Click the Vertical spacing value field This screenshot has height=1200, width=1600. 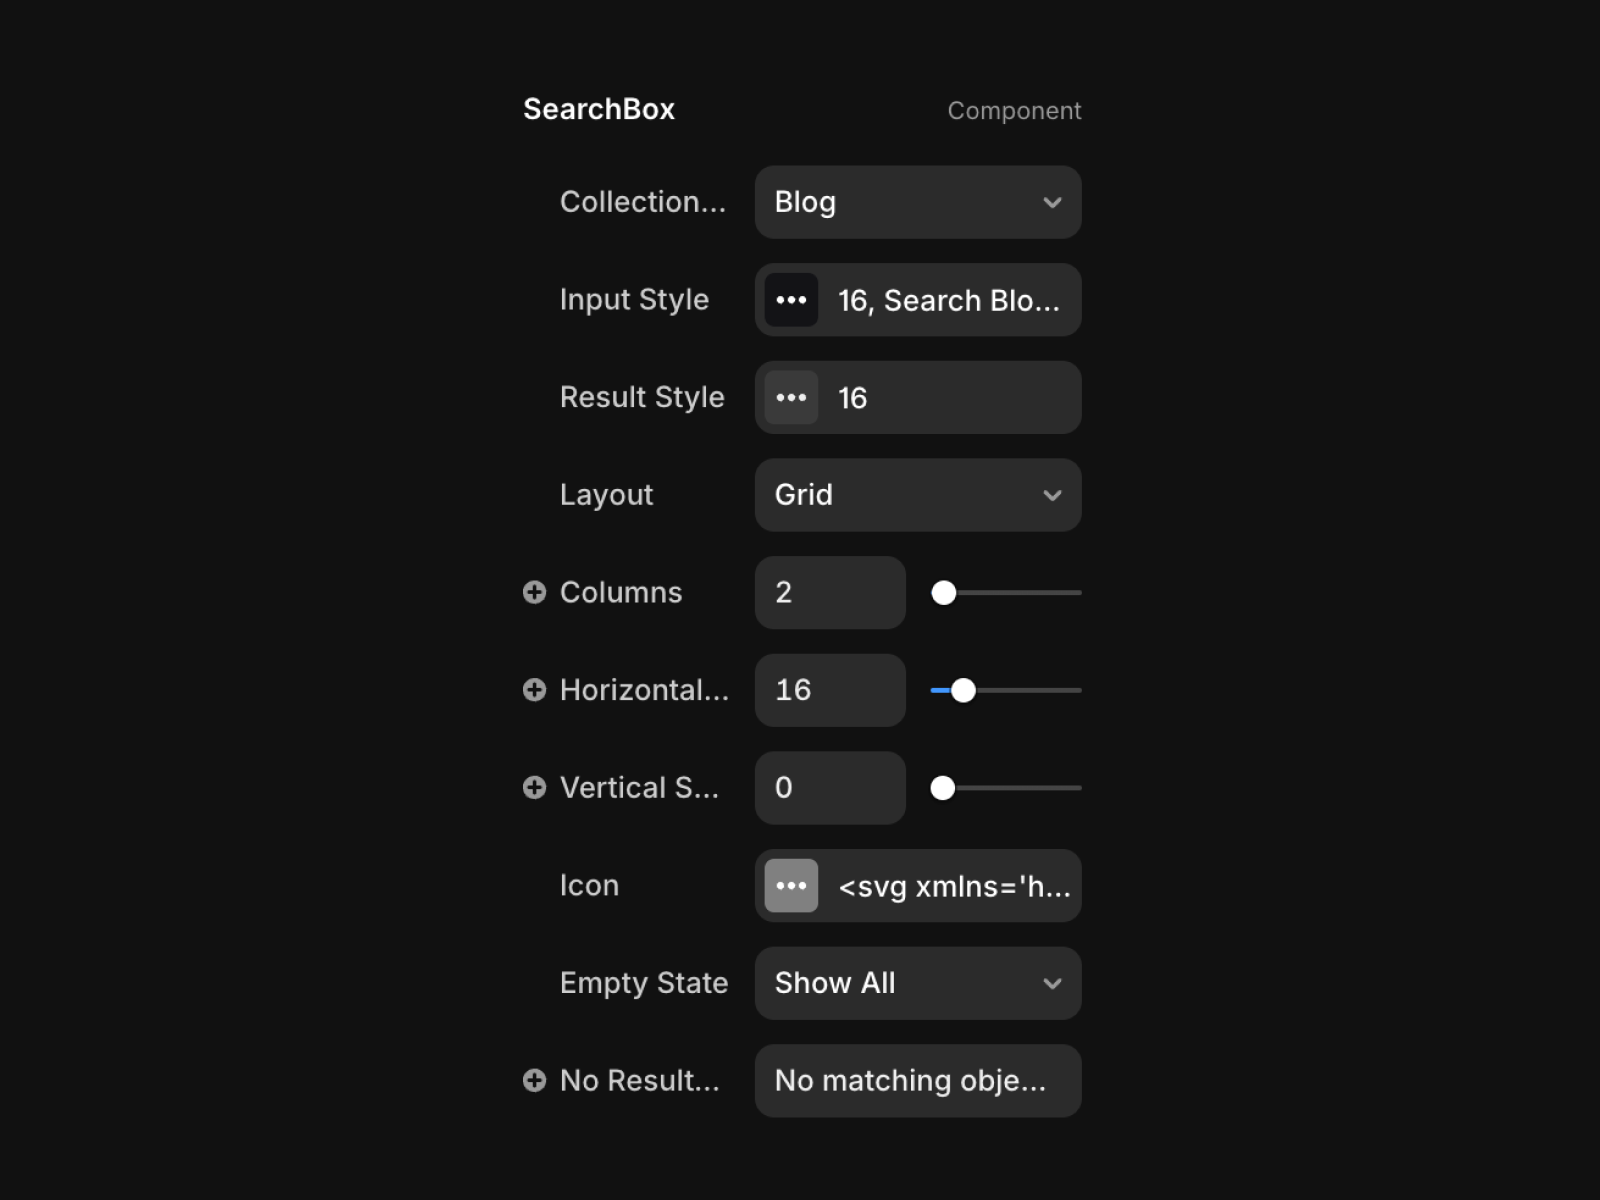pos(830,788)
